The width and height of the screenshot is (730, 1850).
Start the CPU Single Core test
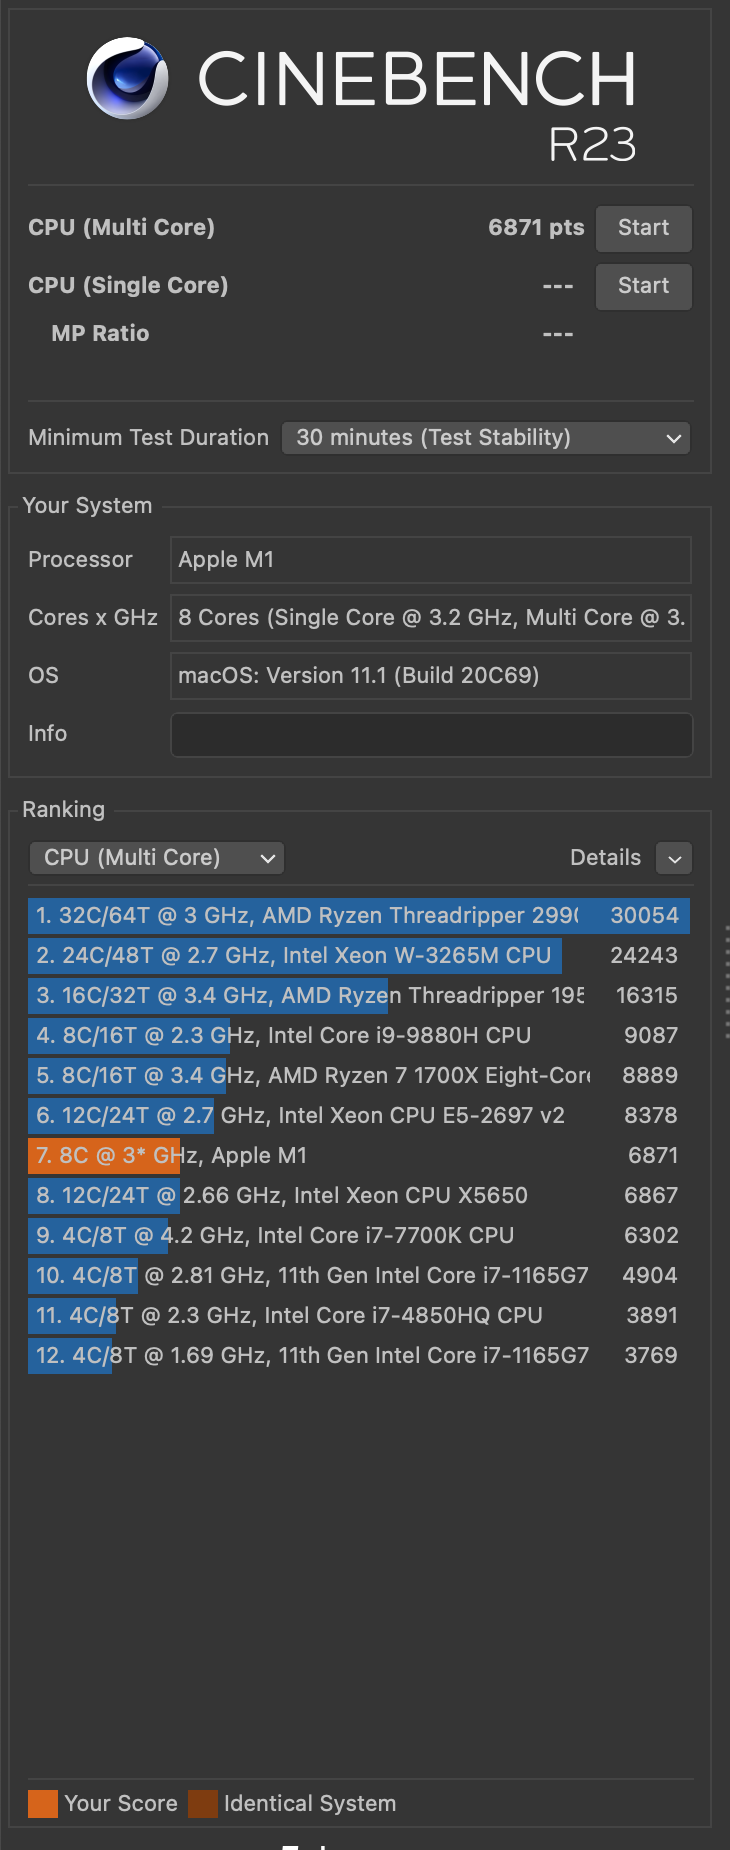[x=643, y=286]
